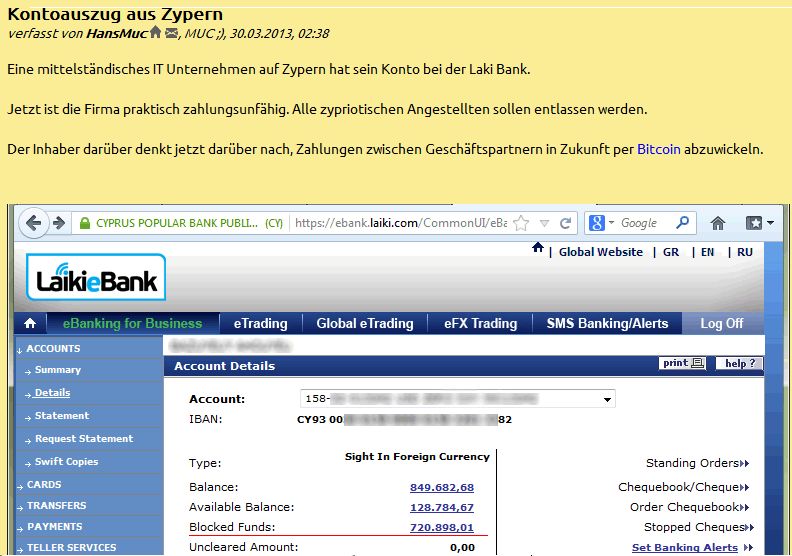Open Summary in the accounts sidebar
Screen dimensions: 792x556
pos(58,370)
